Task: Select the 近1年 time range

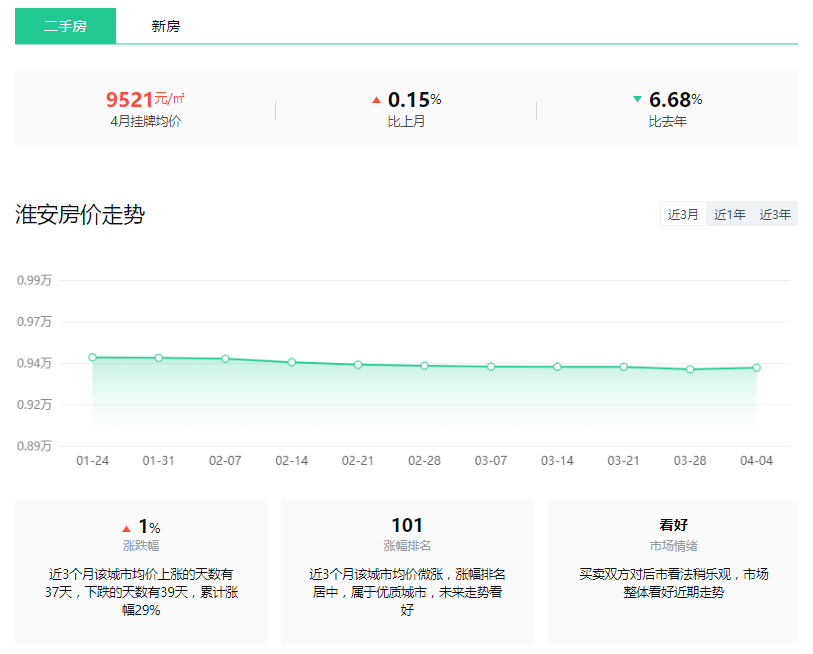Action: (729, 214)
